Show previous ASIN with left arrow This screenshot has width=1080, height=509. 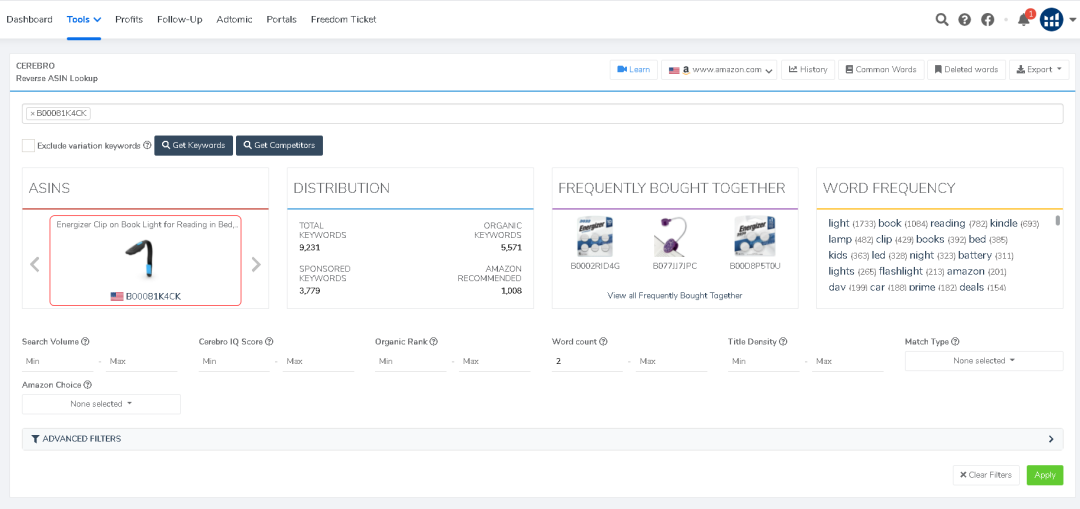point(35,264)
